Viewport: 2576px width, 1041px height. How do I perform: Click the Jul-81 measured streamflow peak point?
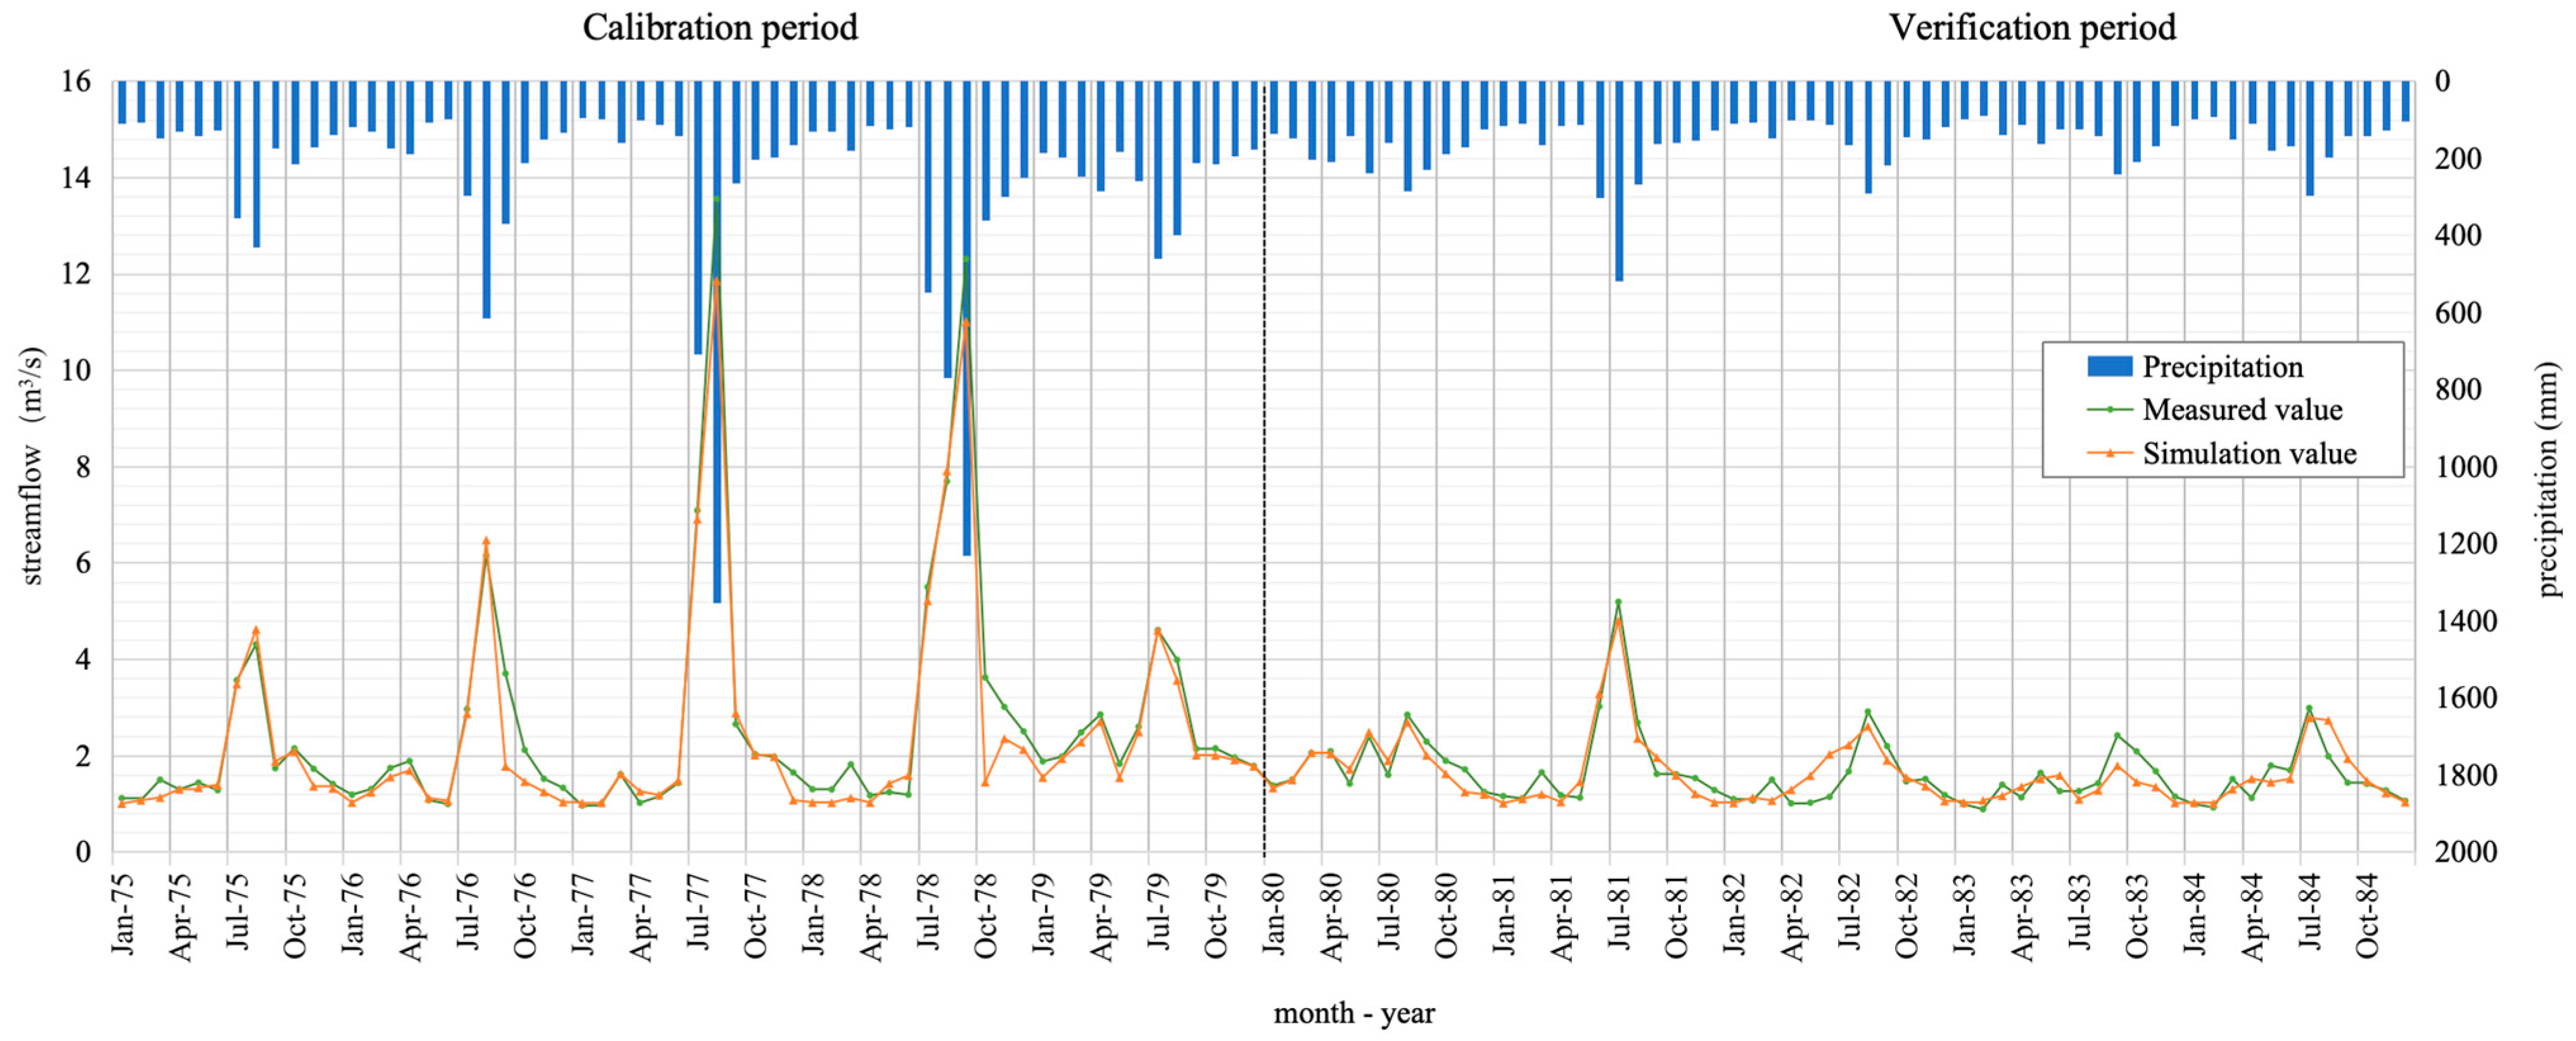[x=1618, y=602]
